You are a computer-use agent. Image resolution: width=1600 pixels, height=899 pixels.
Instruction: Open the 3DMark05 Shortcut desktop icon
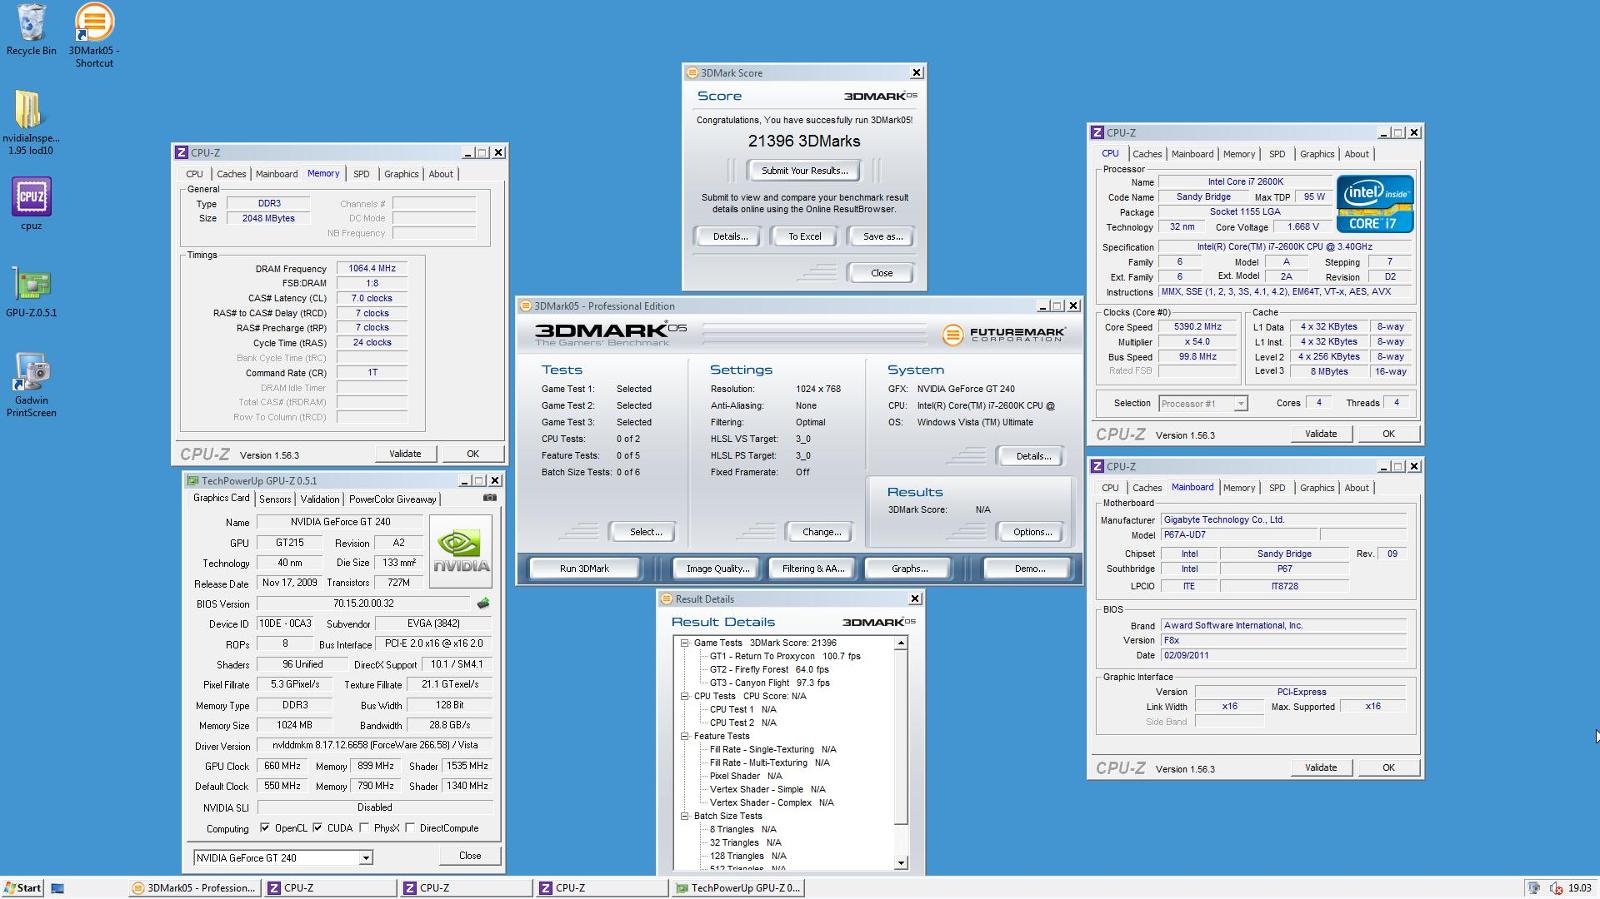pyautogui.click(x=94, y=35)
